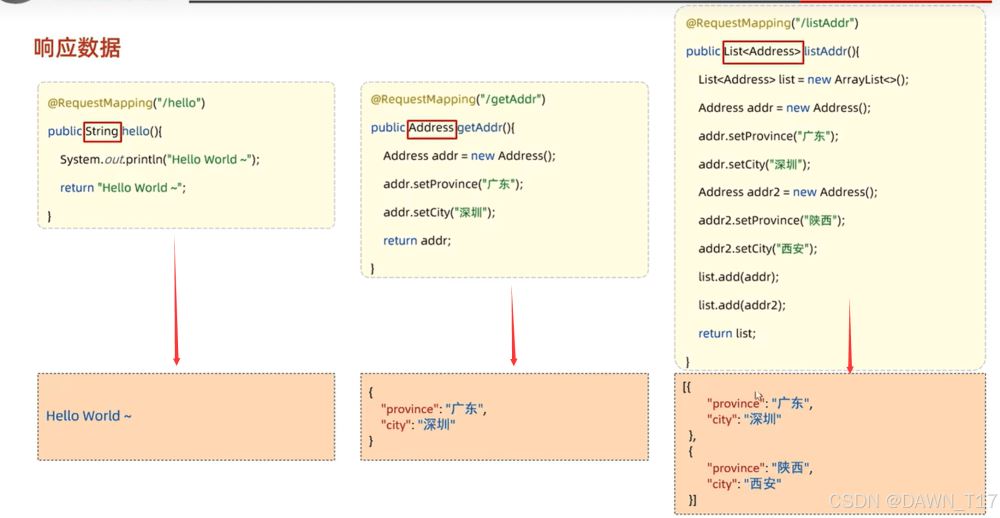This screenshot has height=518, width=1000.
Task: Click addr.setCity("深圳") in the getAddr method
Action: coord(439,212)
